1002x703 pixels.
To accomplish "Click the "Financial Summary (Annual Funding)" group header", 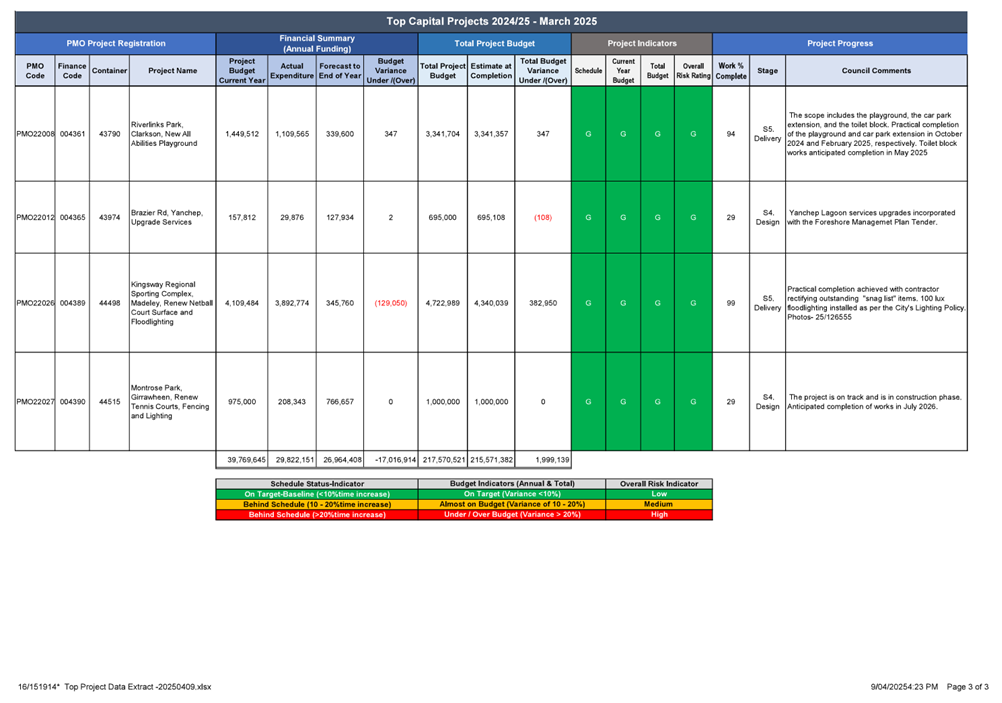I will click(x=317, y=43).
